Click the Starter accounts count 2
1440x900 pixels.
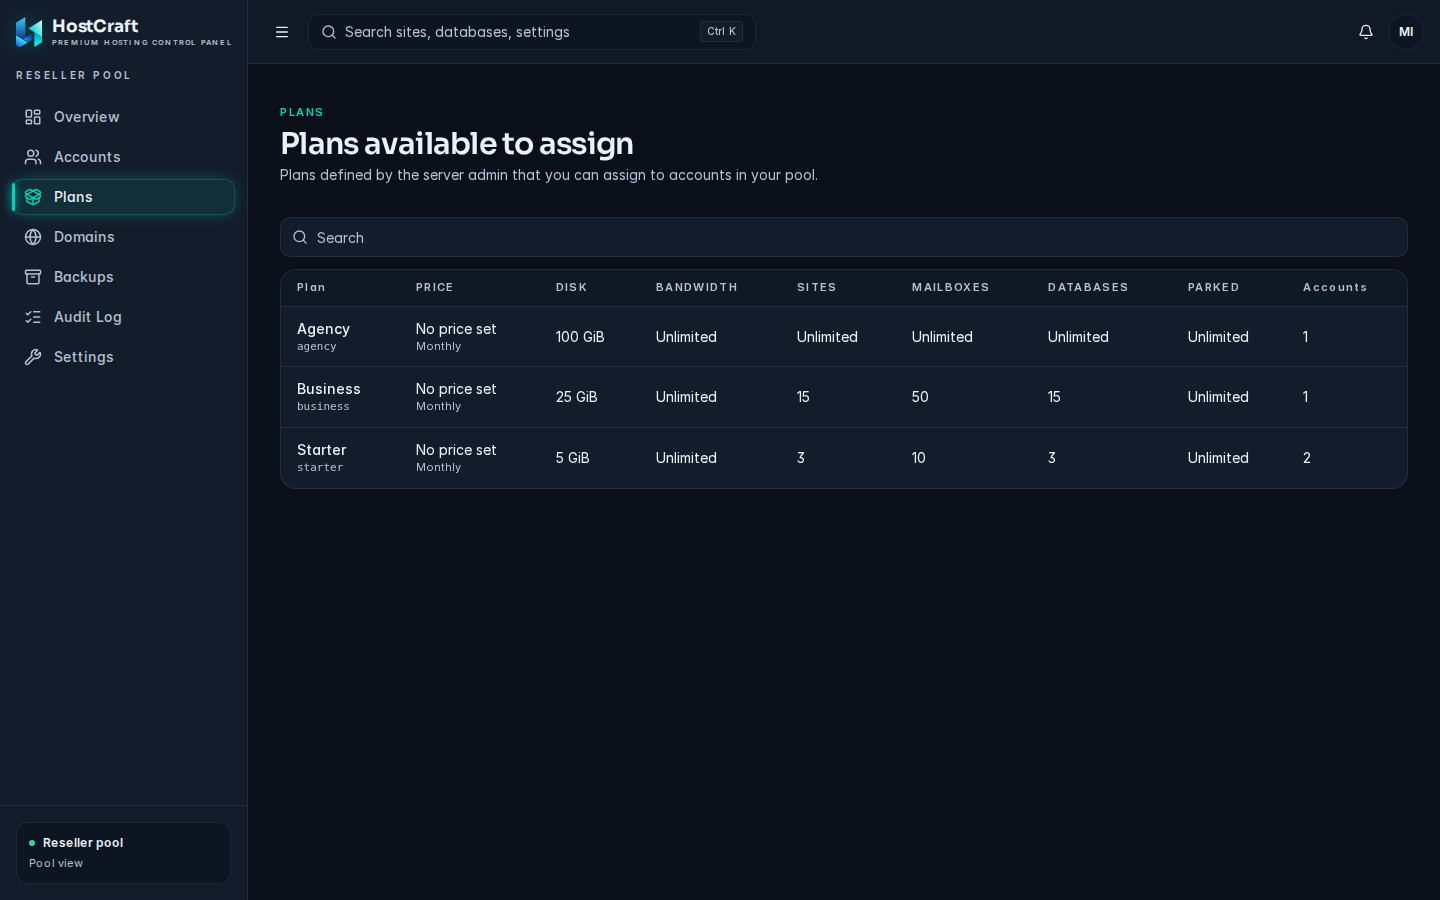pyautogui.click(x=1307, y=458)
